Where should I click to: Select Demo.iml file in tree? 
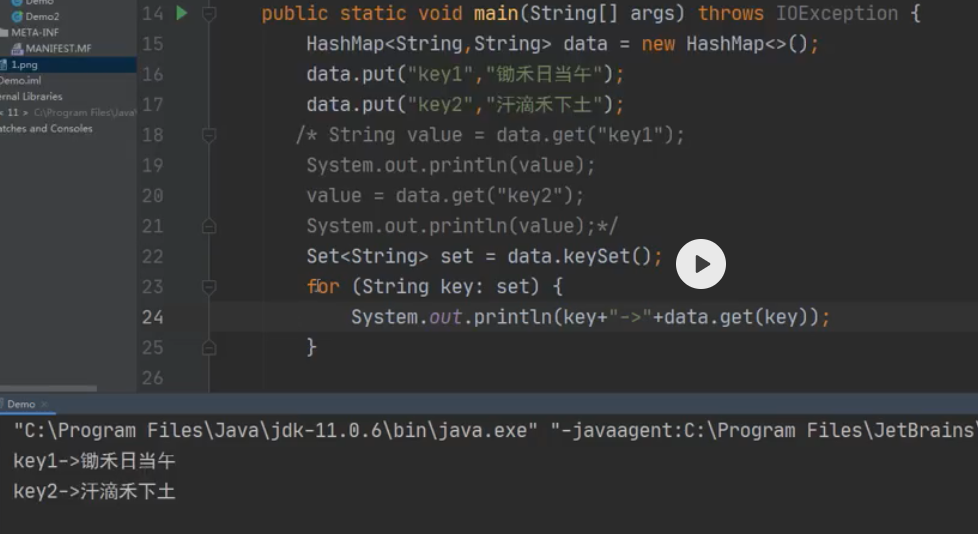[20, 80]
